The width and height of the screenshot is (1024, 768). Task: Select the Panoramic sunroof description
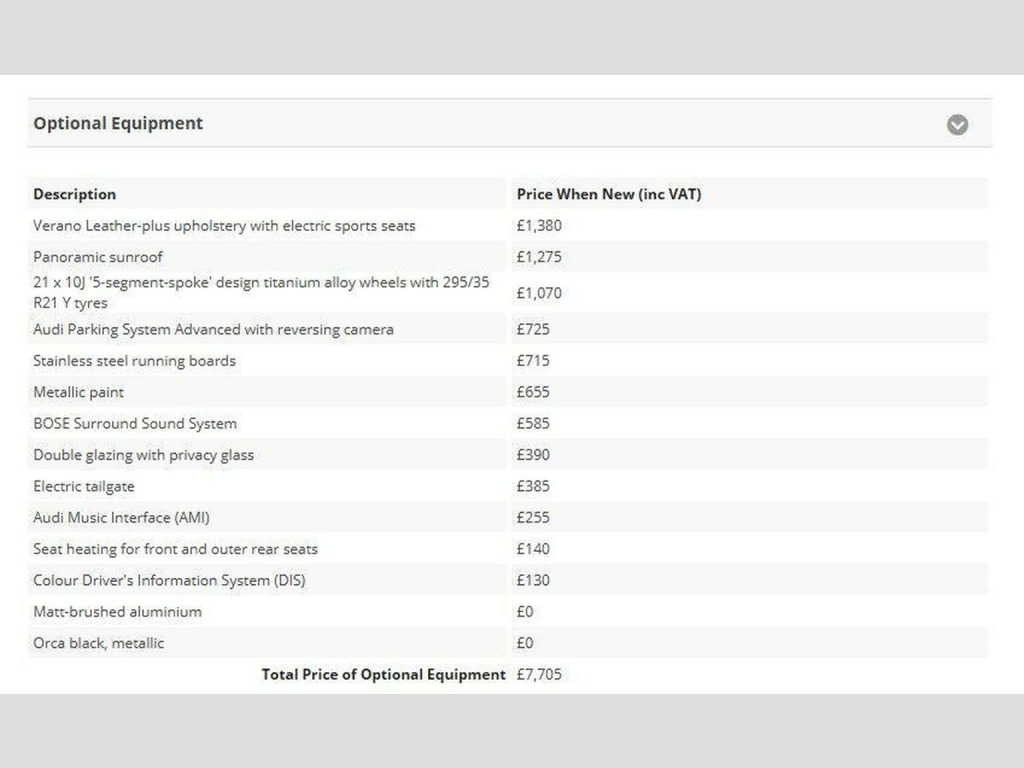pyautogui.click(x=98, y=257)
